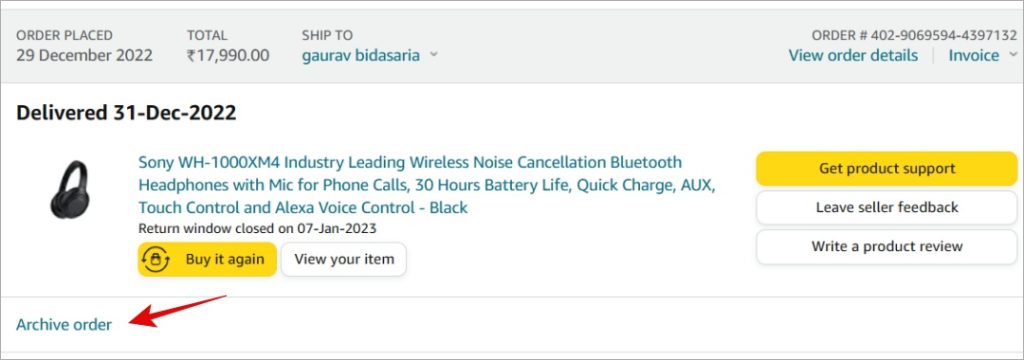
Task: Click the circular reorder icon in Buy it again
Action: point(156,259)
